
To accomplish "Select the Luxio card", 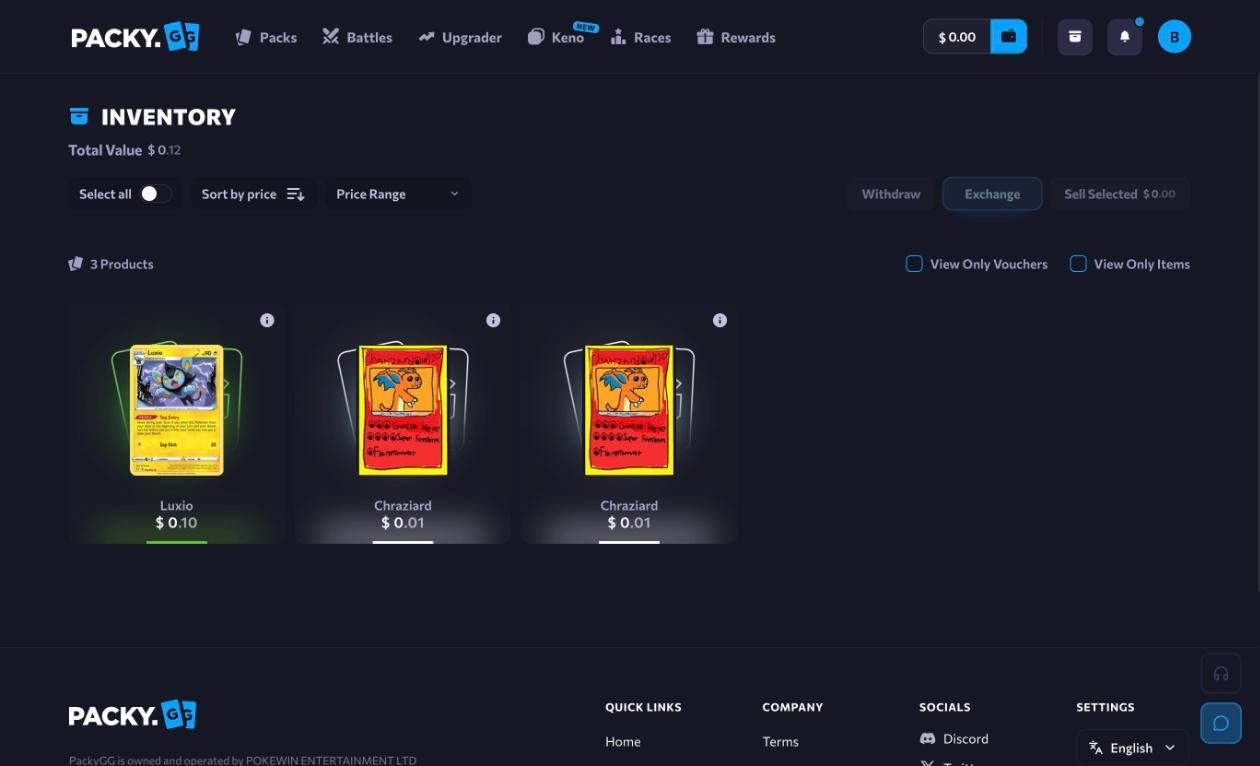I will click(177, 423).
